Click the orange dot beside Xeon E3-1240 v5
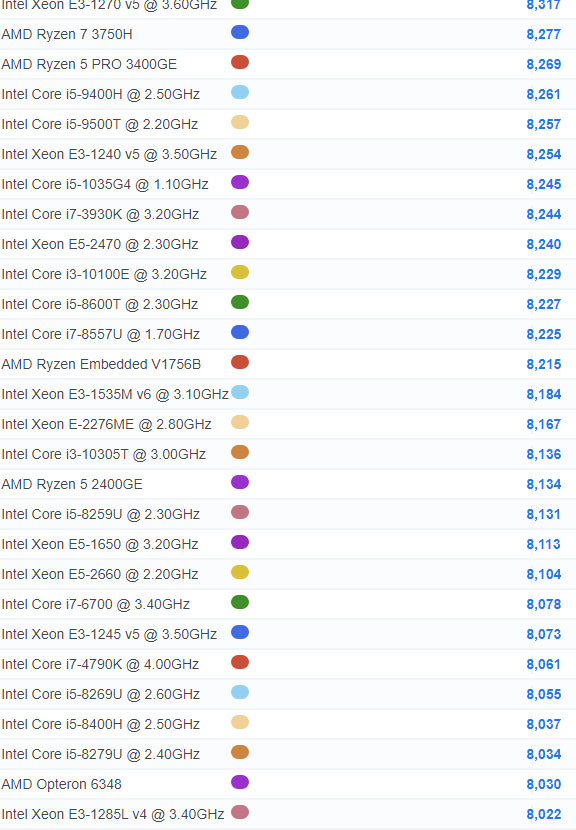 240,152
